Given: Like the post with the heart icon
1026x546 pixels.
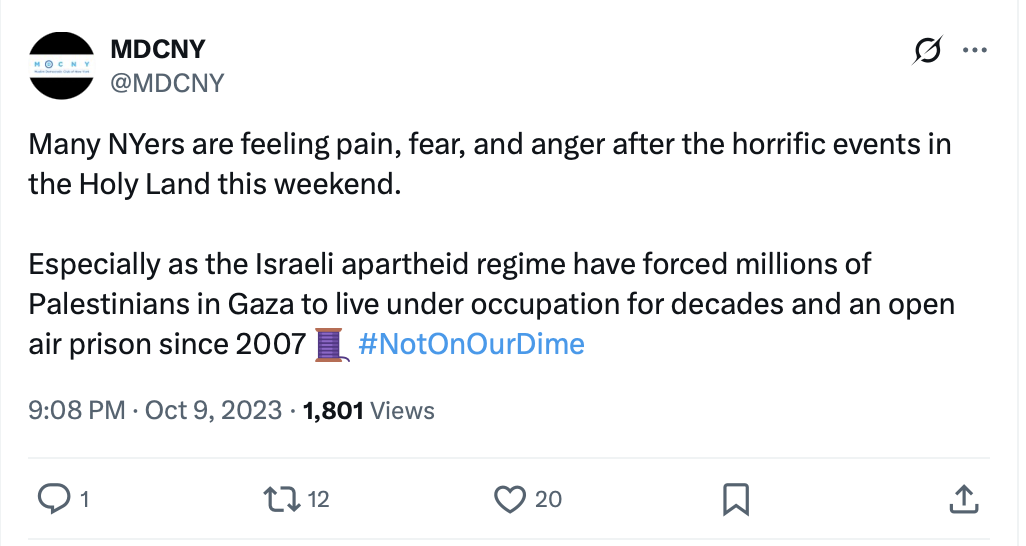Looking at the screenshot, I should click(510, 498).
